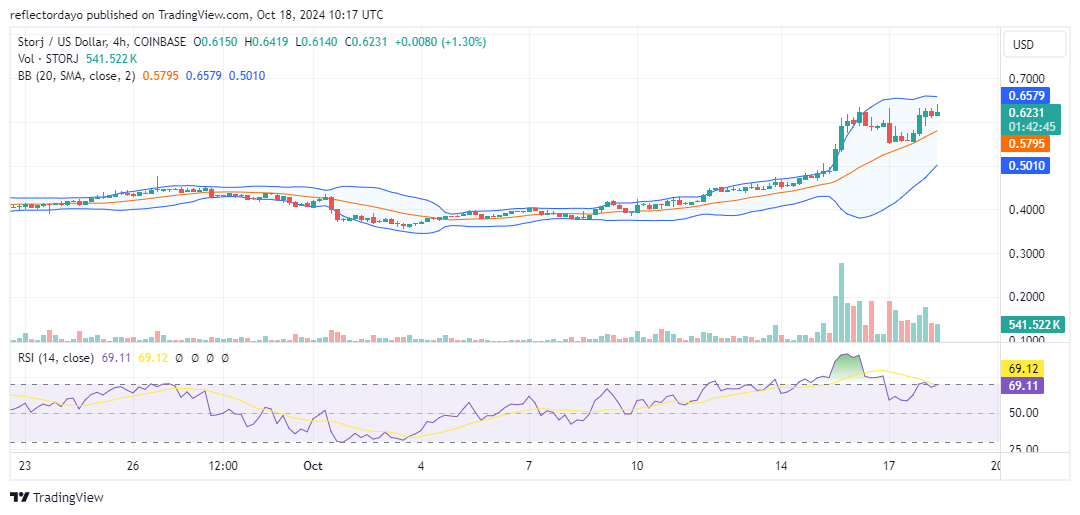Click the 0.7000 price scale label
Screen dimensions: 1080x515
[1027, 78]
